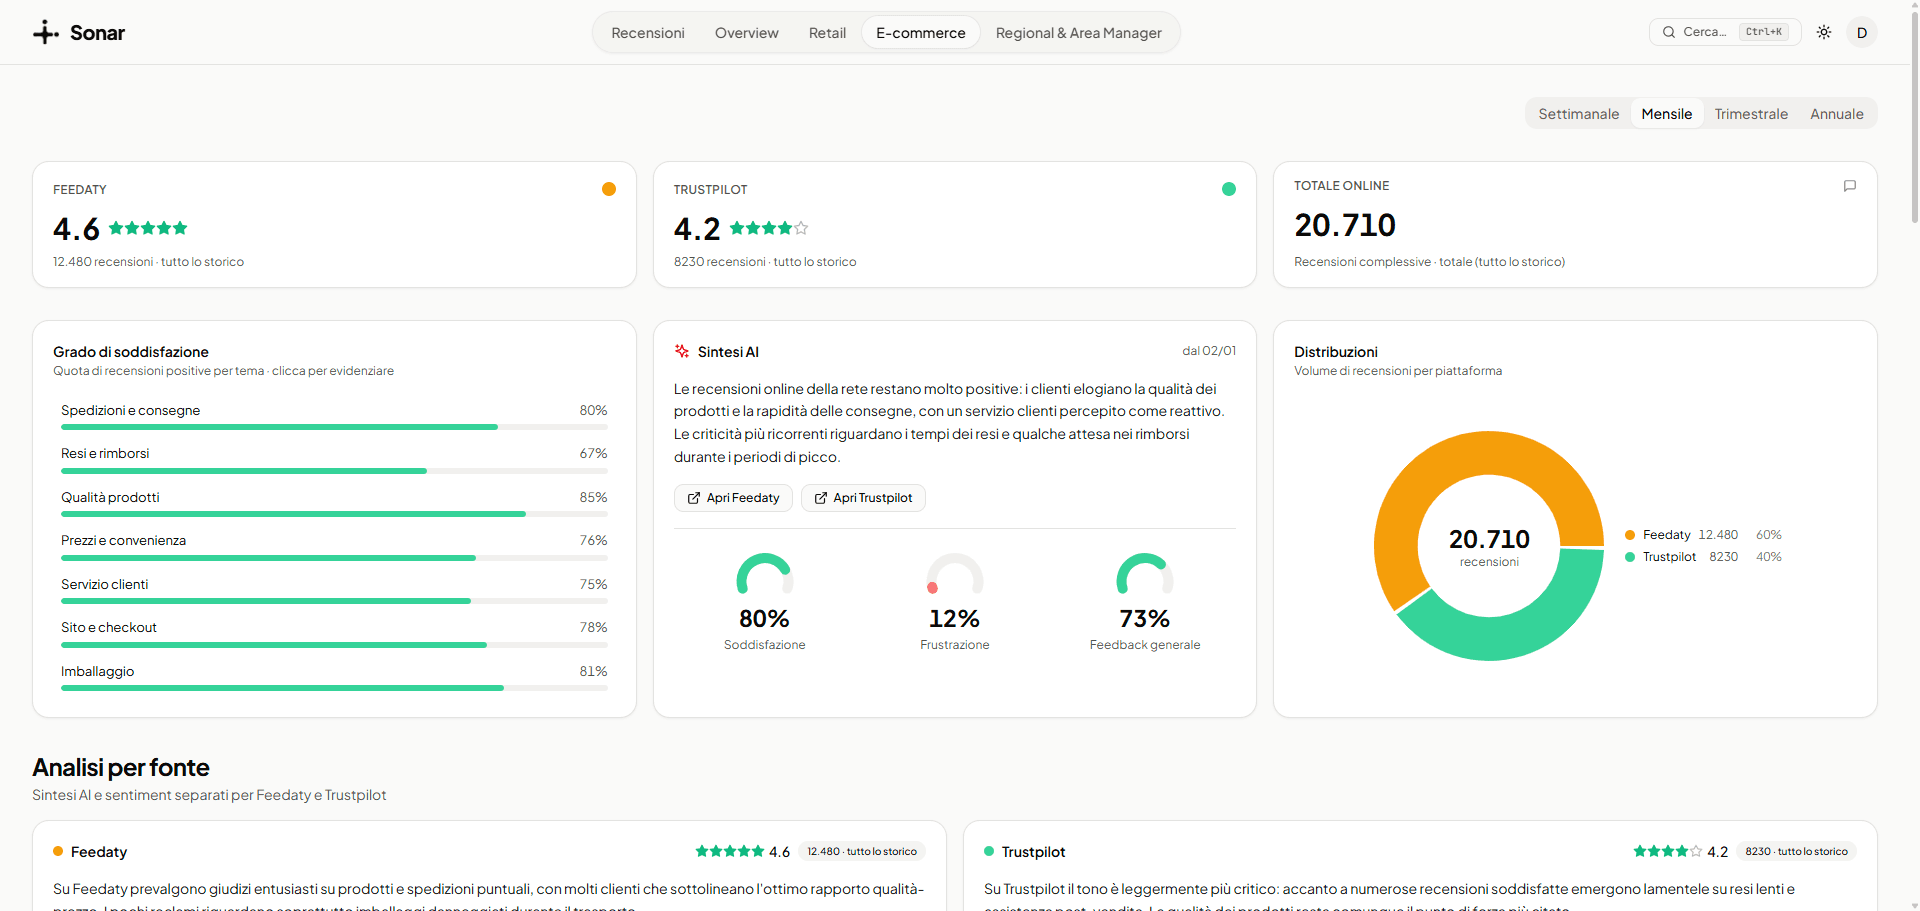1920x911 pixels.
Task: Click the Apri Trustpilot button
Action: 863,498
